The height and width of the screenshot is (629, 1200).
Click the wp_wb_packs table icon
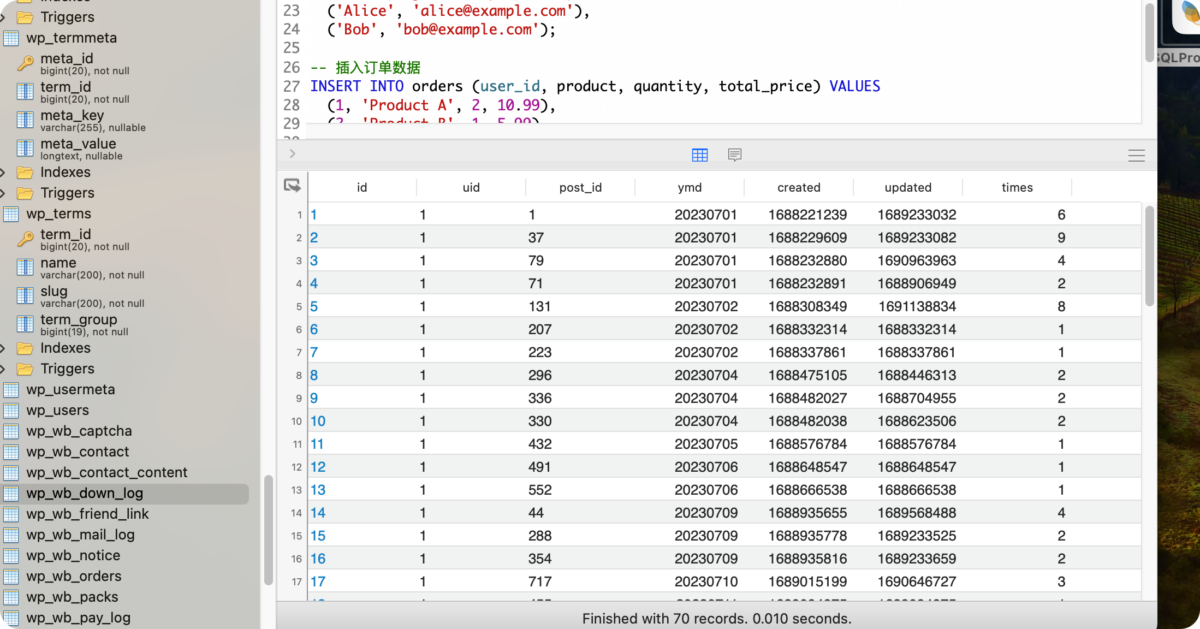(x=11, y=597)
